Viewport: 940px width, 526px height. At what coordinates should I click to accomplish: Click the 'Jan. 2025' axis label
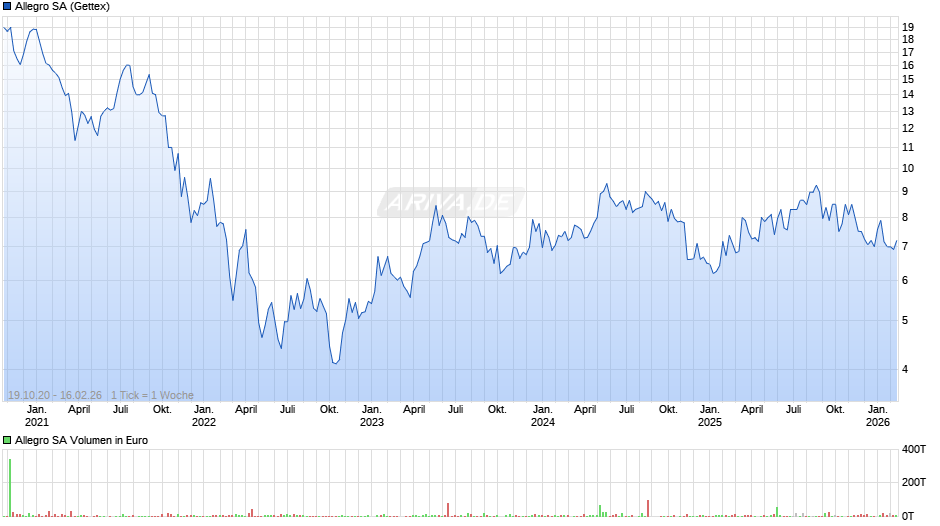click(x=710, y=416)
